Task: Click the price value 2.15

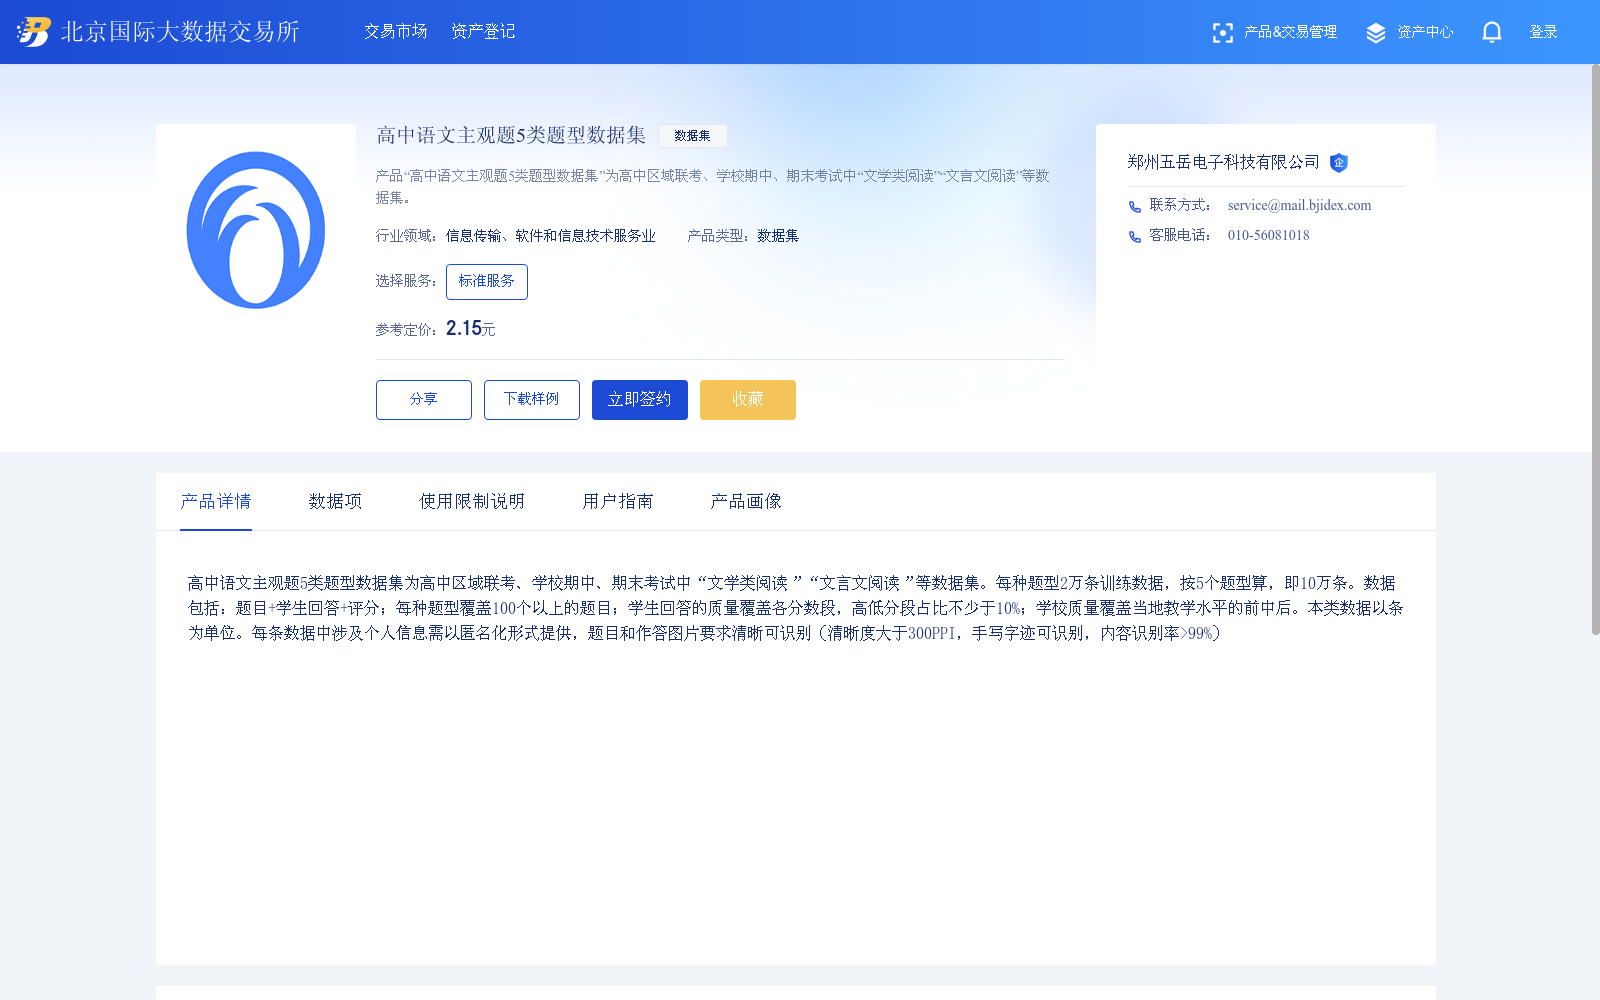Action: coord(464,328)
